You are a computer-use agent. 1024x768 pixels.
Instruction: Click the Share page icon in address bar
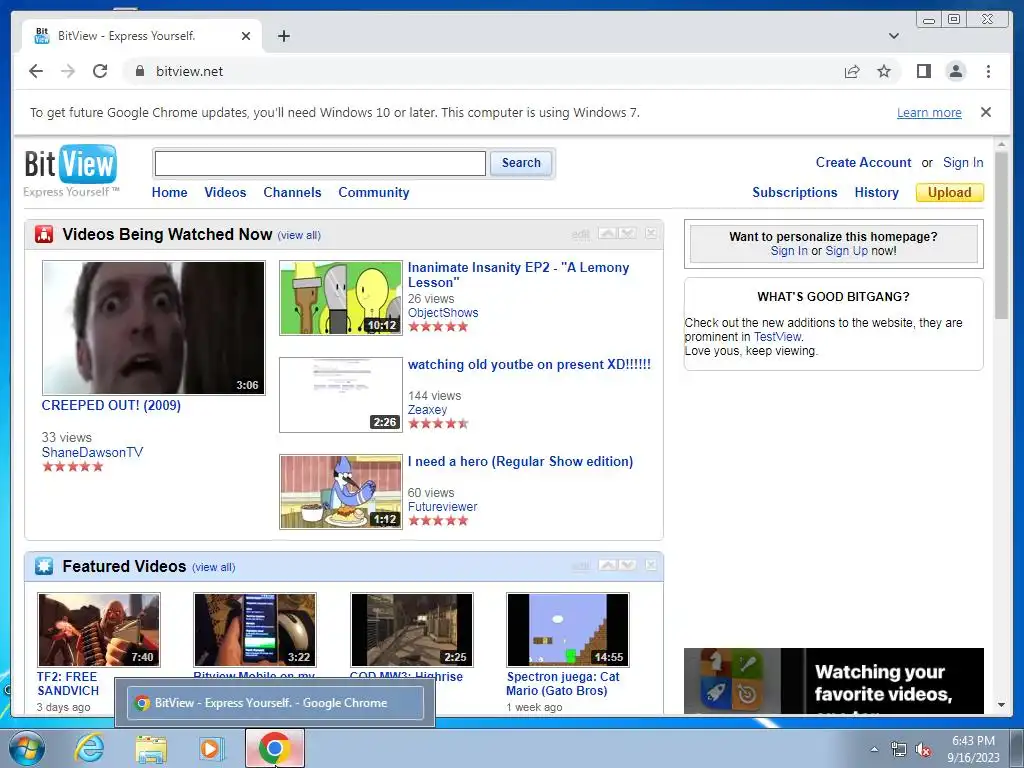852,71
